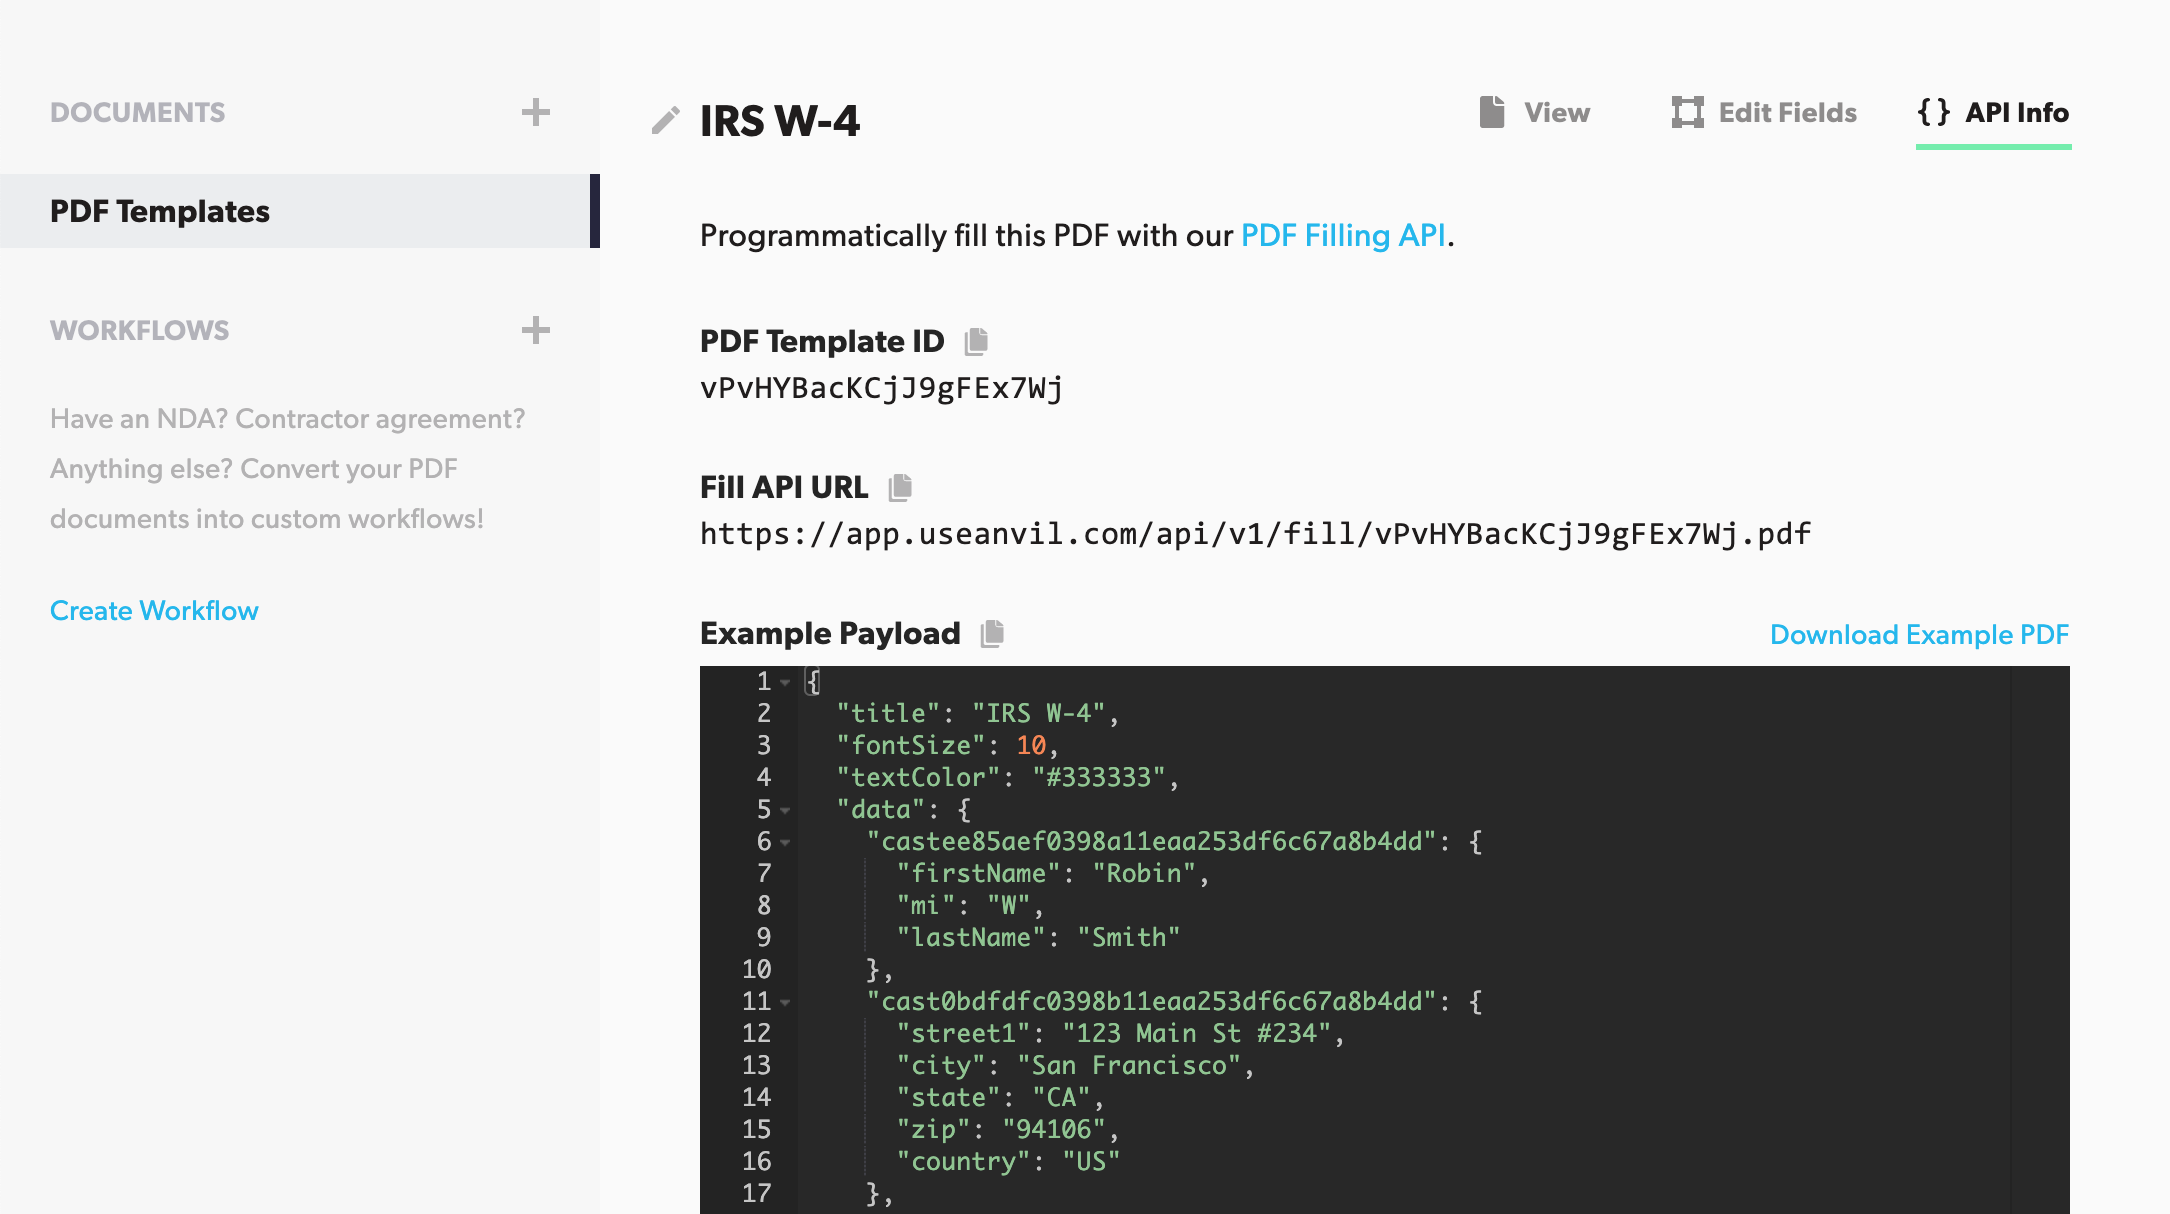This screenshot has width=2170, height=1214.
Task: Open PDF Templates in the sidebar
Action: [300, 211]
